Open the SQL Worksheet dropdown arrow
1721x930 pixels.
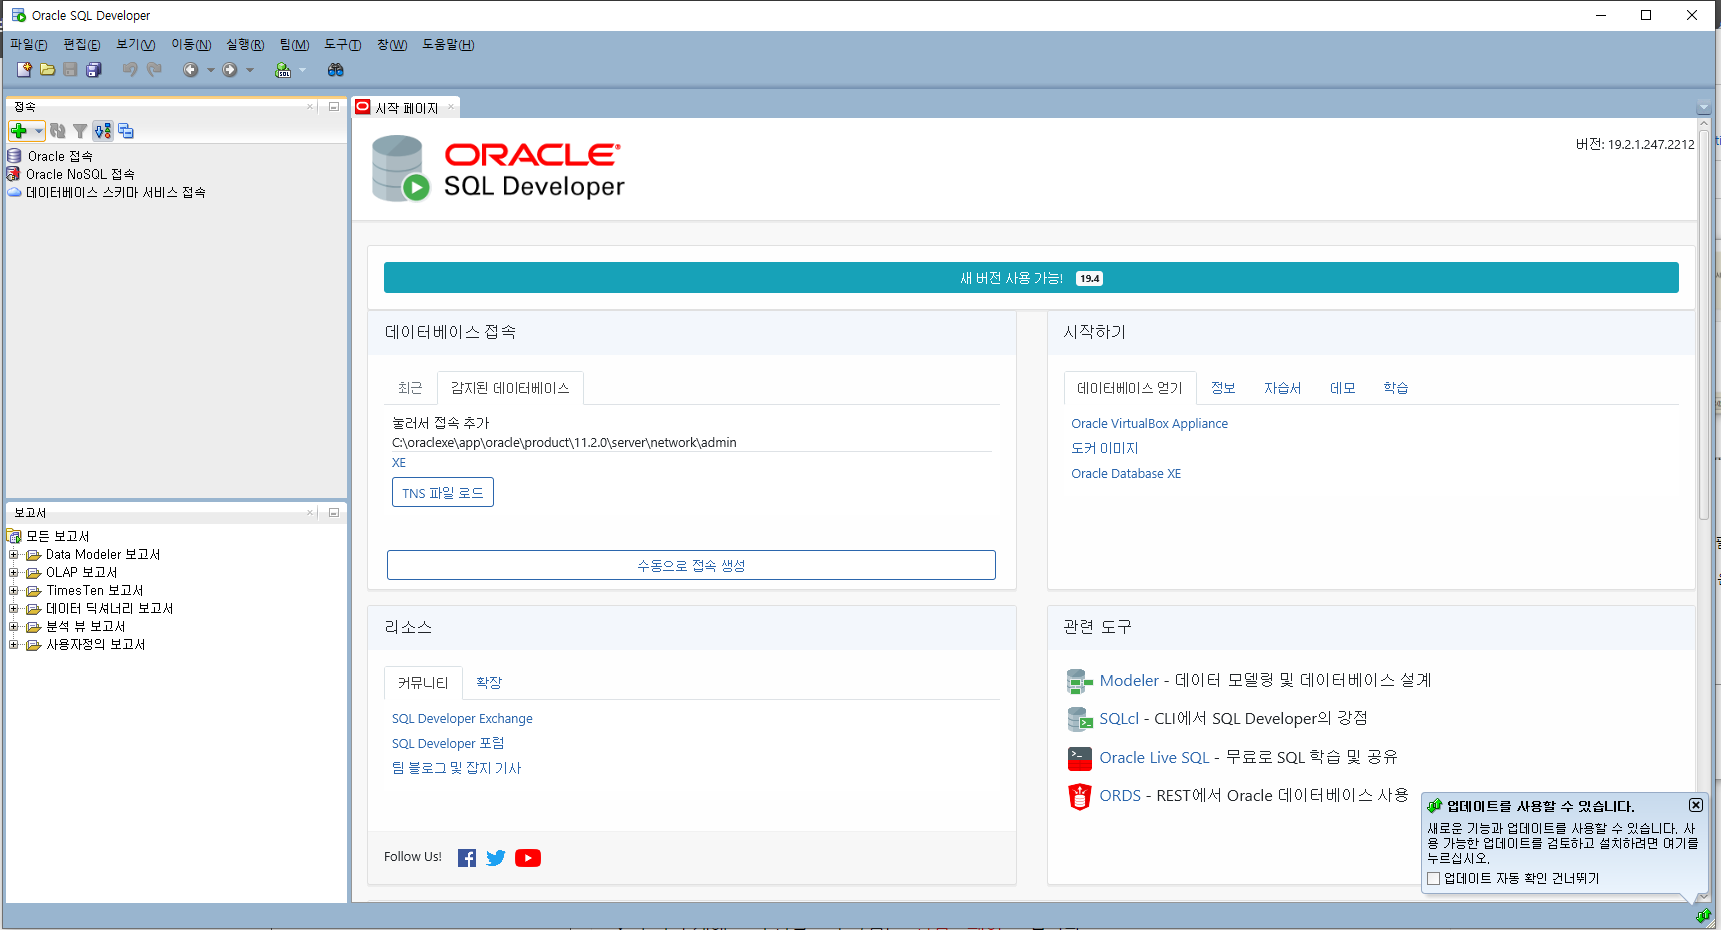(x=302, y=70)
